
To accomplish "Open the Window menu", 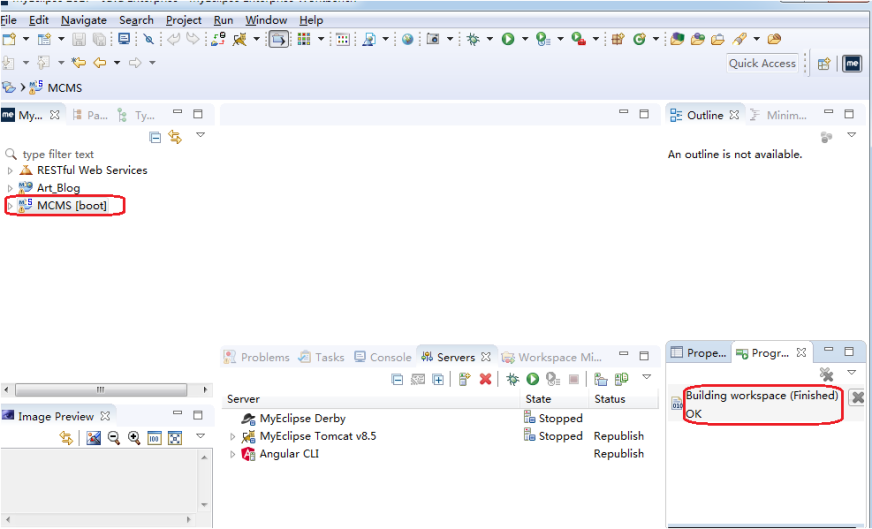I will pyautogui.click(x=266, y=21).
